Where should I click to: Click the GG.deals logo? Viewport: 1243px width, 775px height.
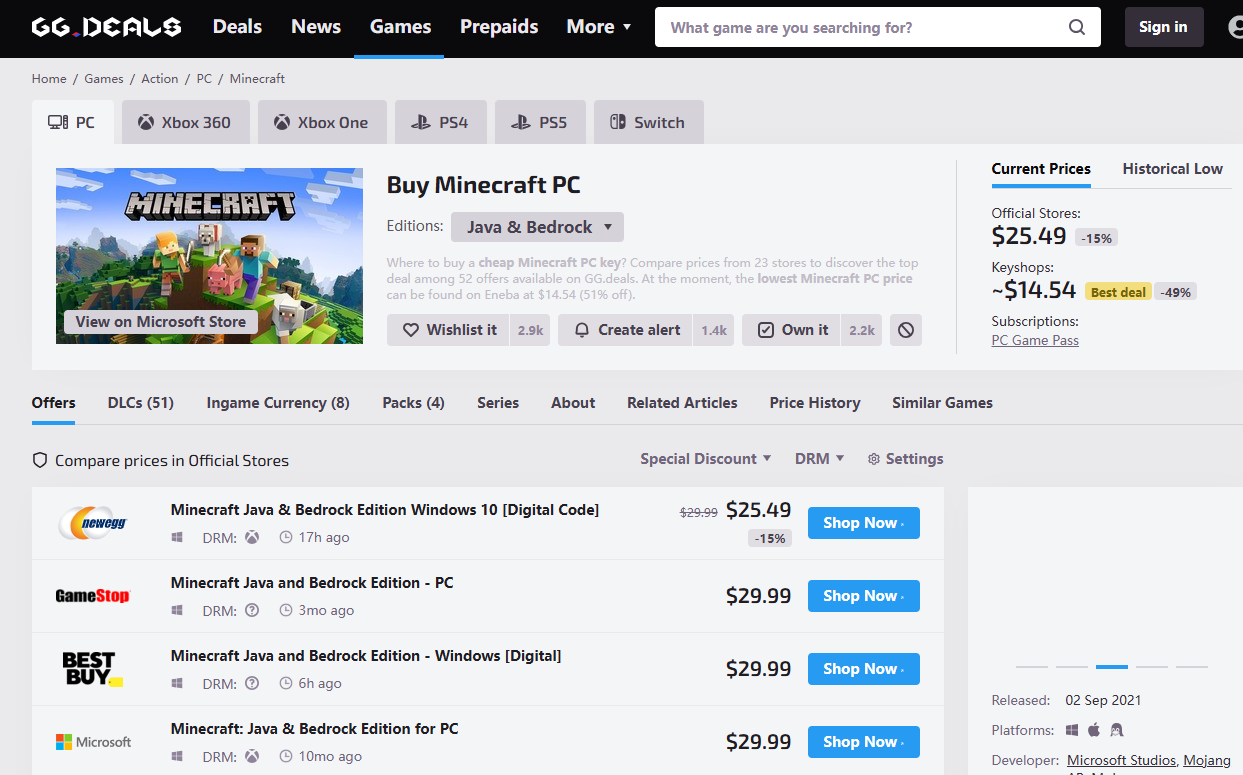pos(106,27)
